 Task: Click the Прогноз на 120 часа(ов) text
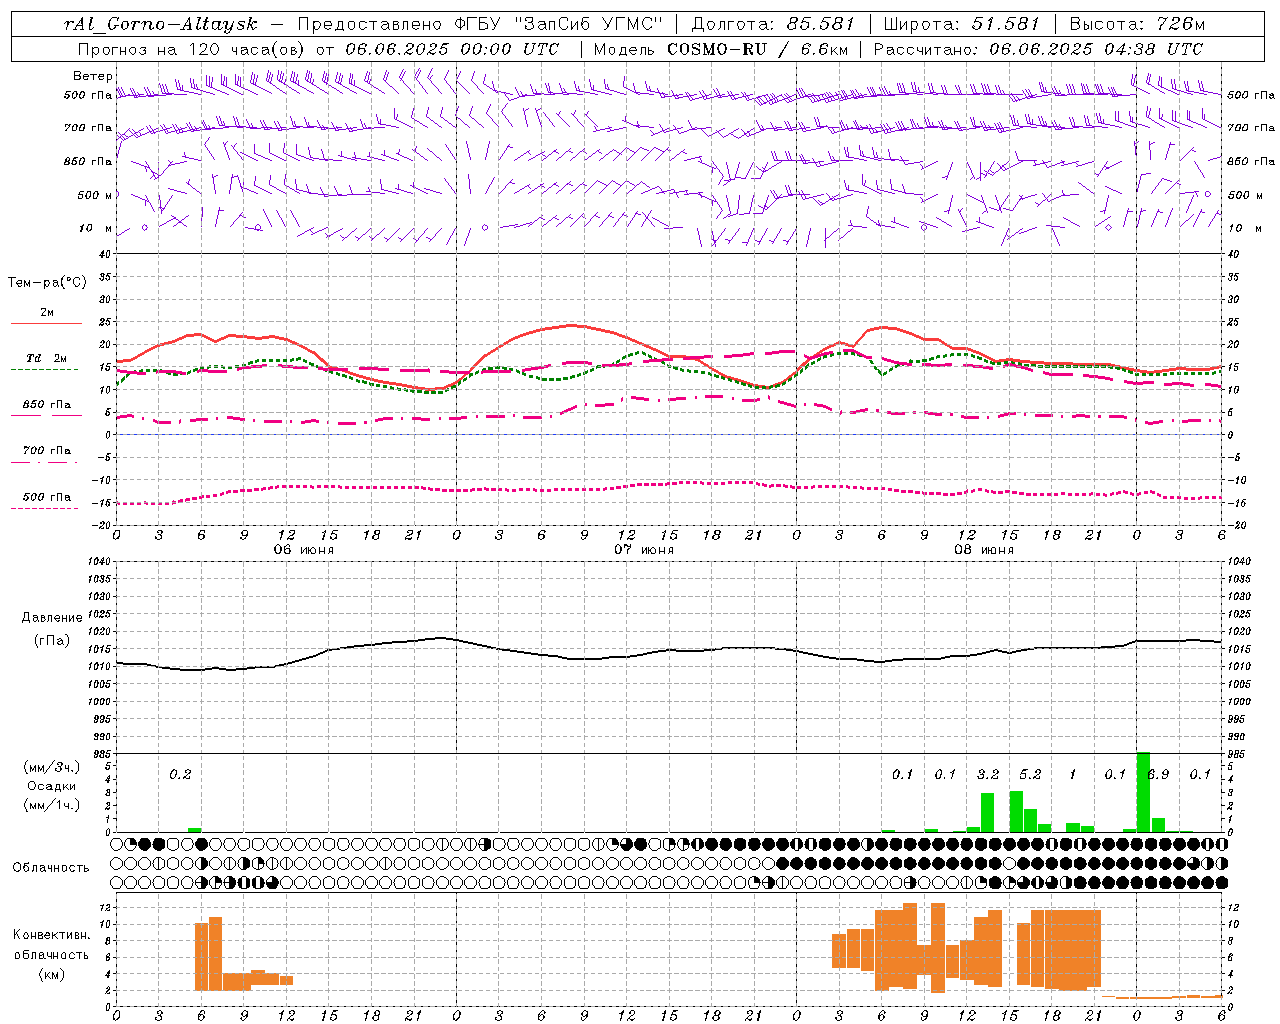(x=193, y=49)
